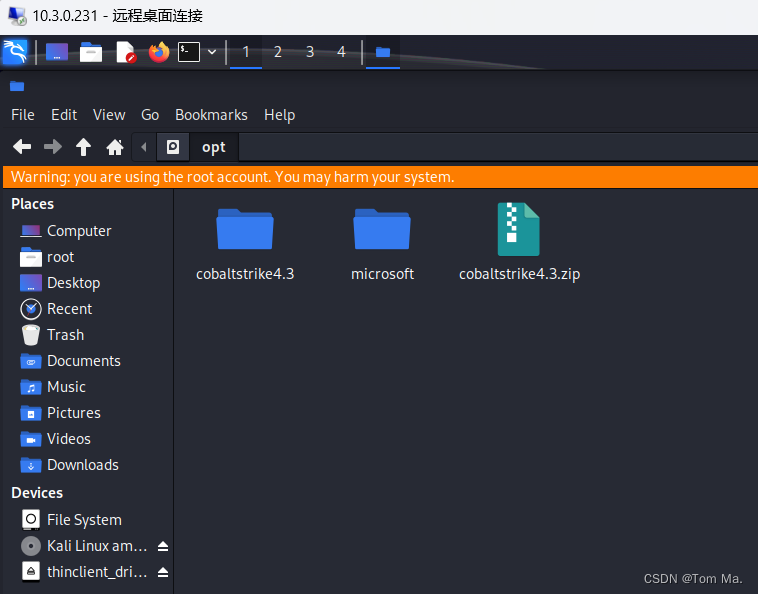This screenshot has width=758, height=594.
Task: Switch to workspace 3
Action: pos(310,52)
